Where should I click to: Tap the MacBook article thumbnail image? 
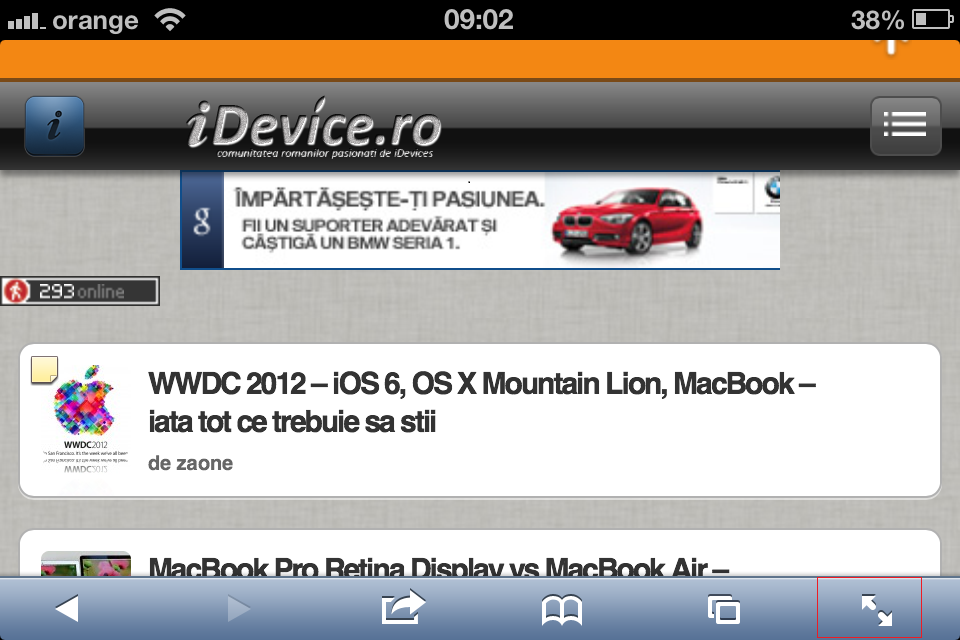pos(86,564)
